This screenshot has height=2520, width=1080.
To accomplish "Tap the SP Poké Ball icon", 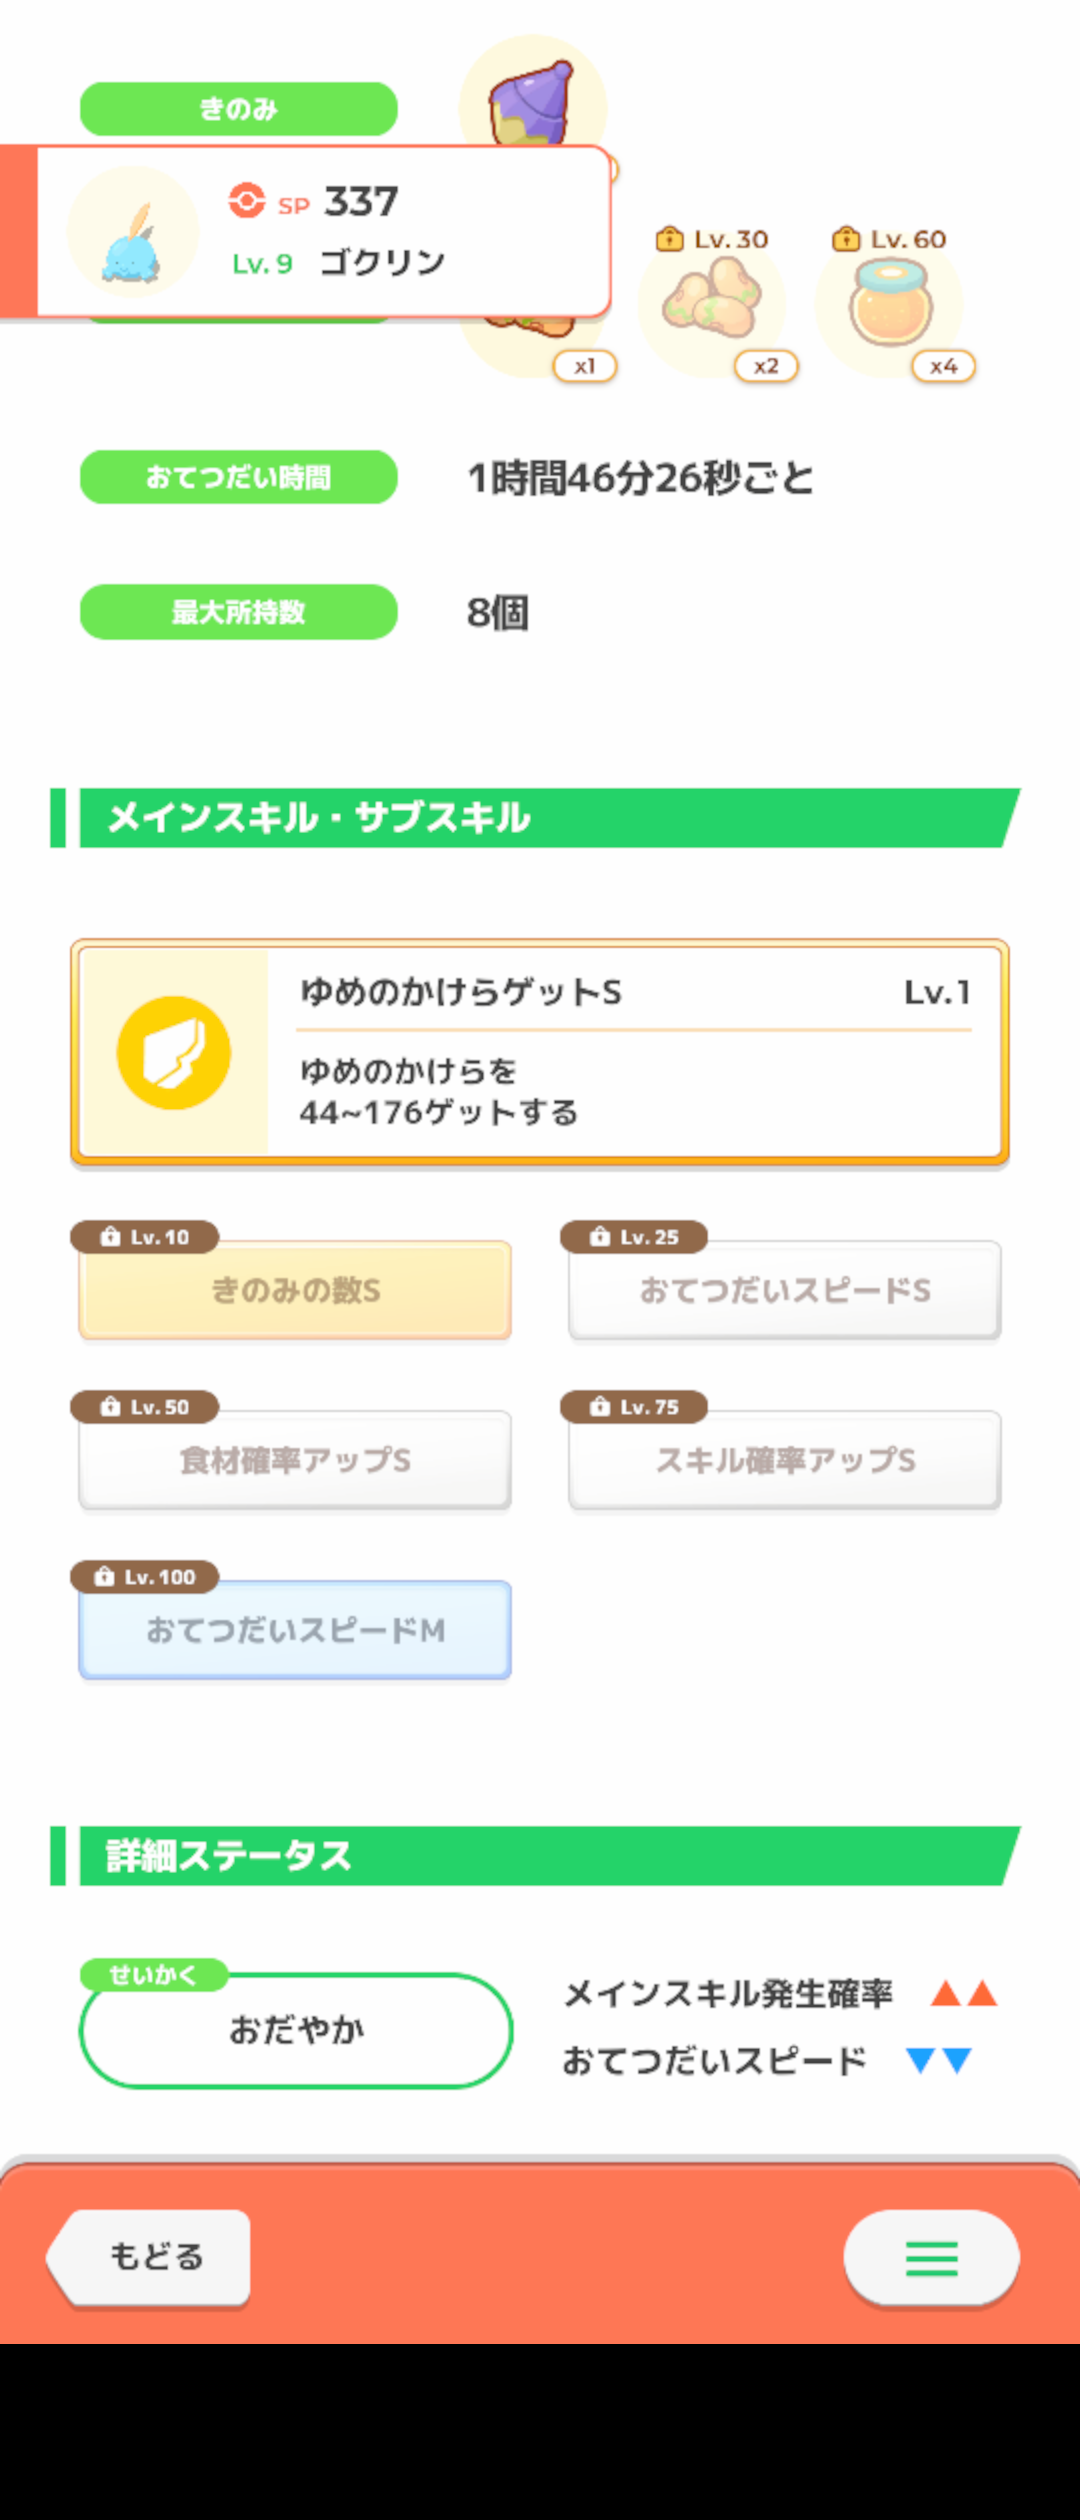I will 246,200.
